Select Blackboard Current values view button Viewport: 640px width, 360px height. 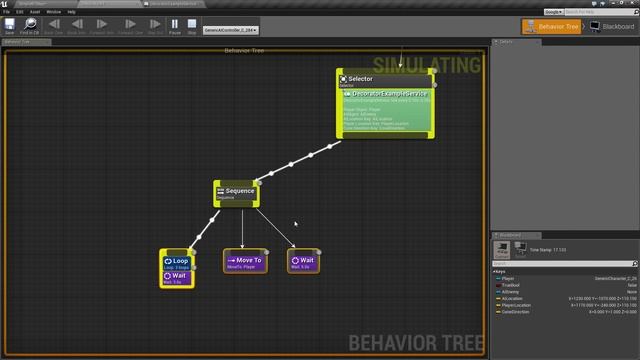(502, 249)
